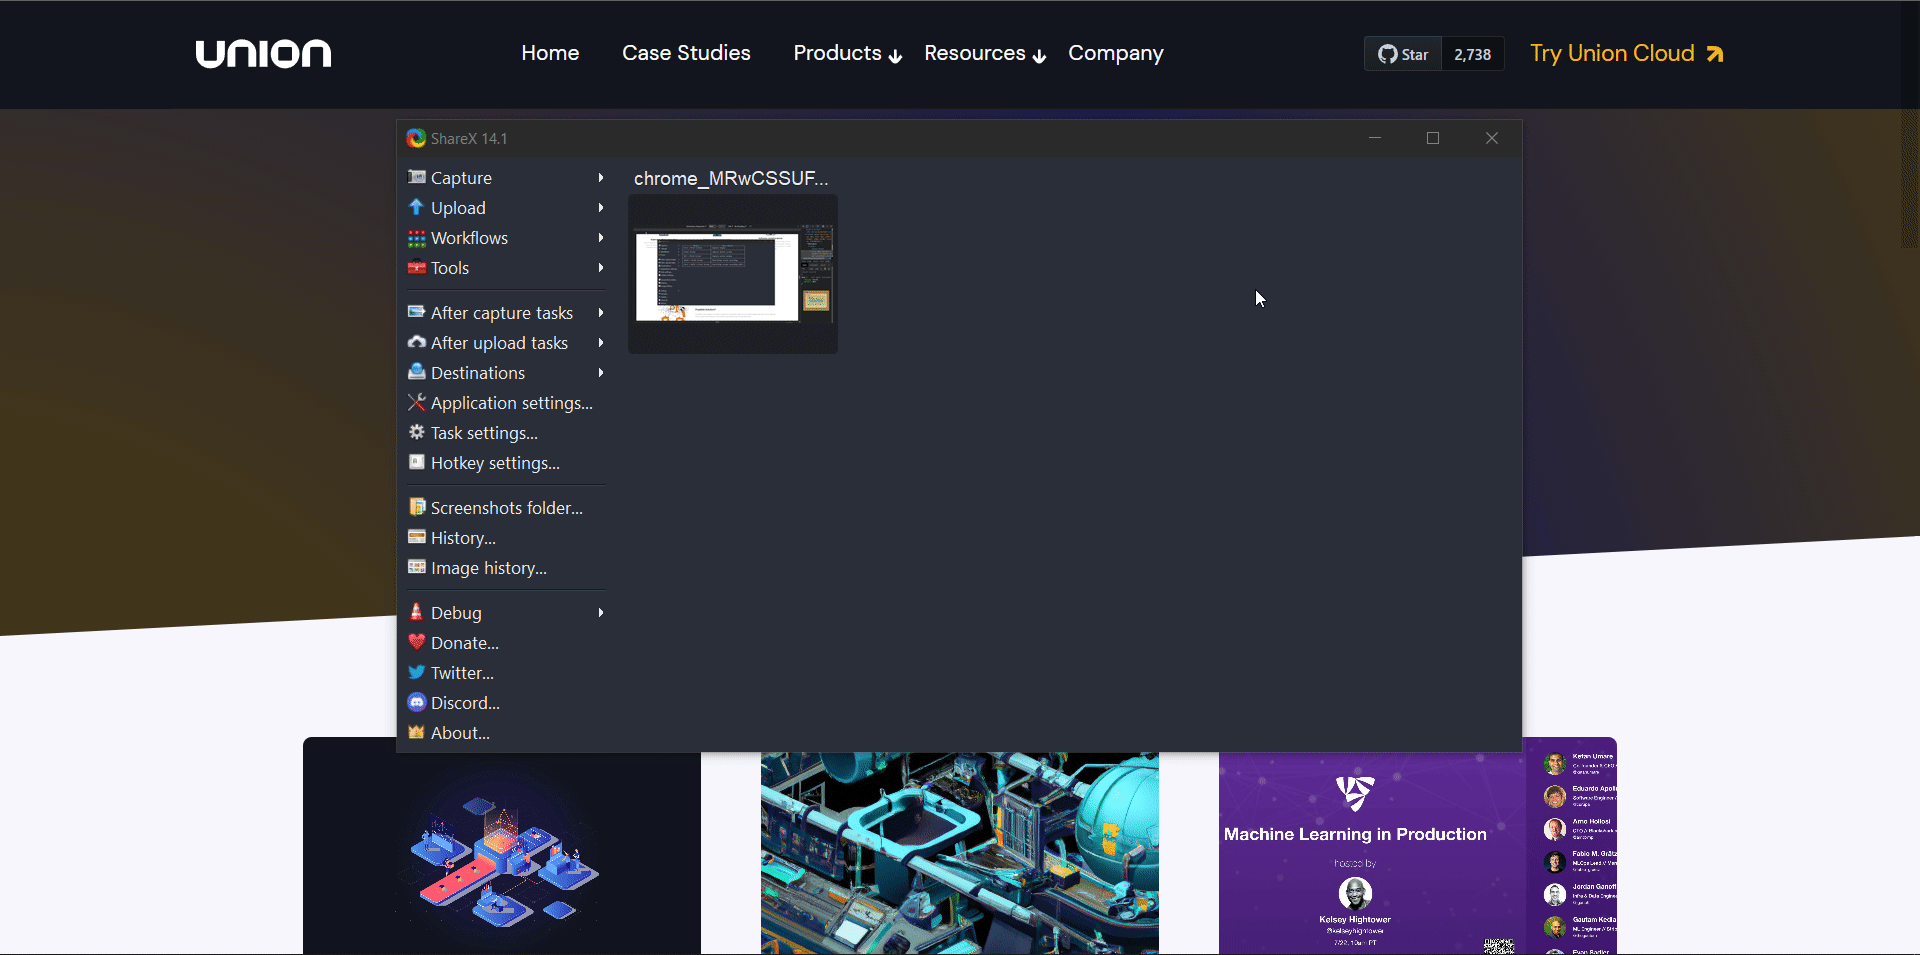Screen dimensions: 1920x955
Task: Expand the Tools submenu arrow
Action: coord(601,267)
